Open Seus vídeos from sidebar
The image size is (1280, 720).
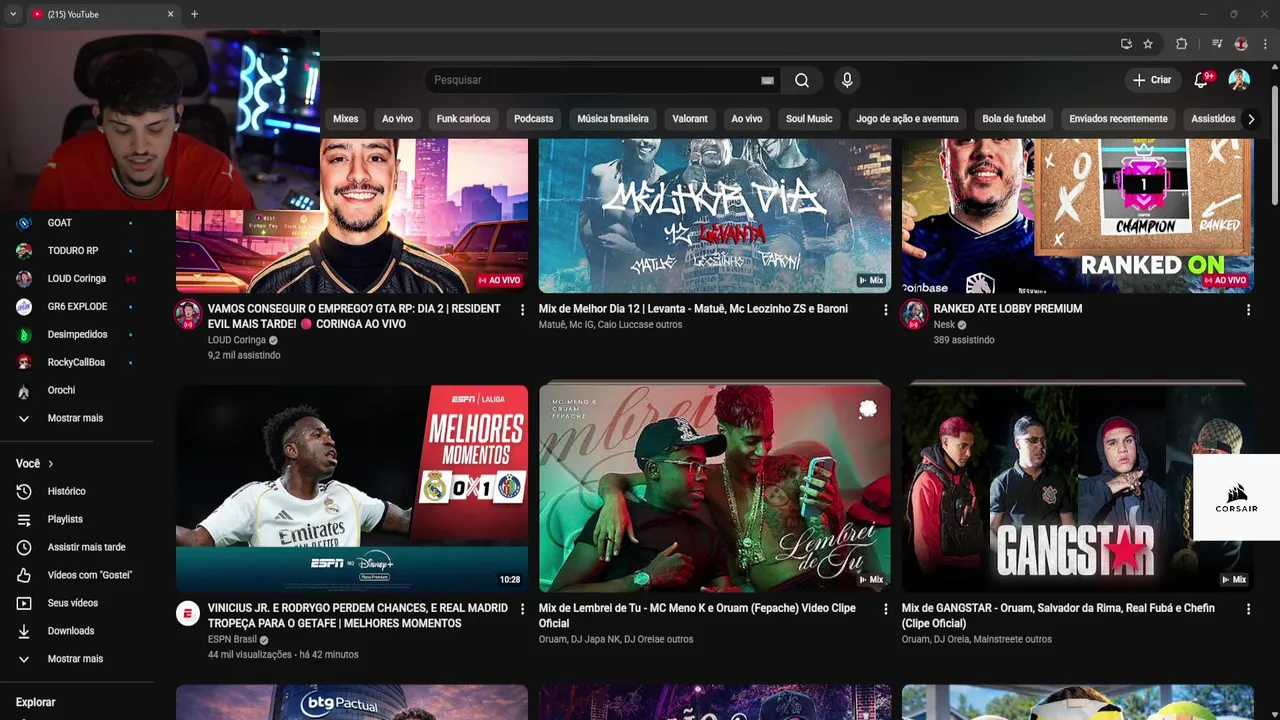click(76, 603)
